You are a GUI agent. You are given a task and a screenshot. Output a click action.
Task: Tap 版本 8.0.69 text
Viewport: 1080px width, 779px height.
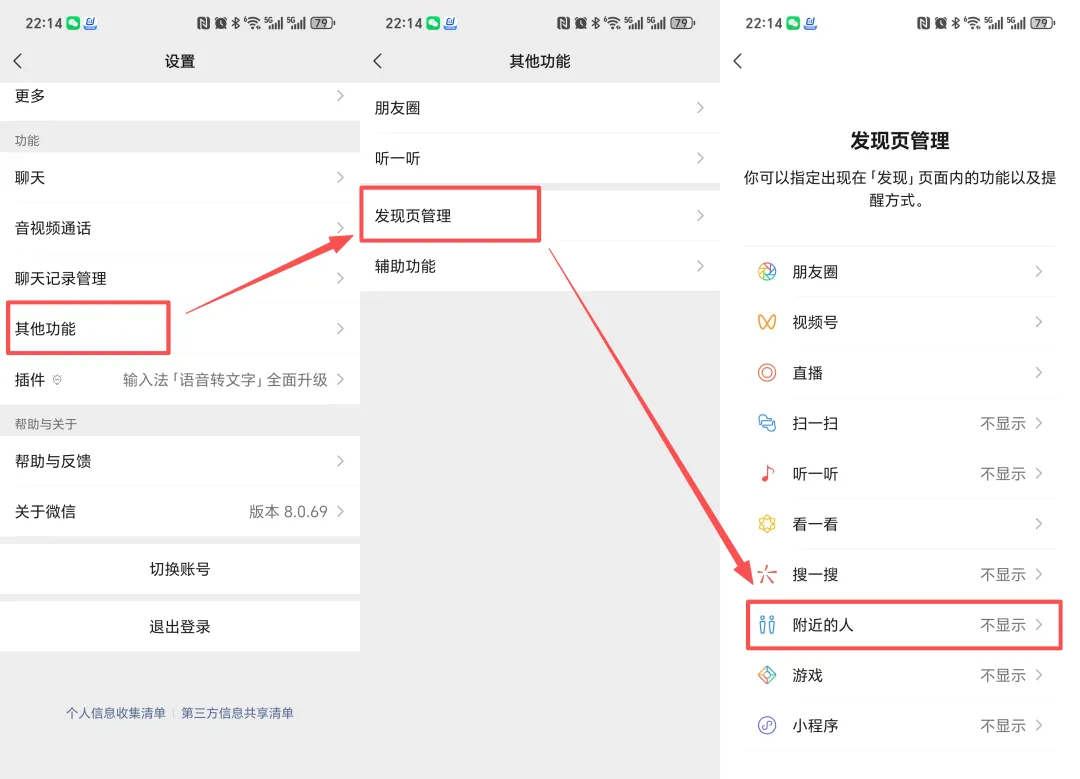288,511
